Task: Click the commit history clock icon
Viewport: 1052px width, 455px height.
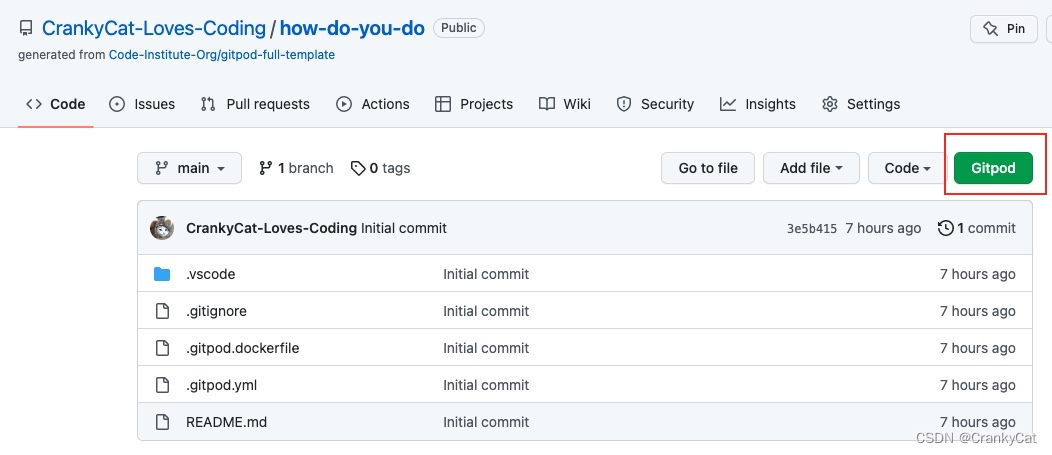Action: click(x=945, y=228)
